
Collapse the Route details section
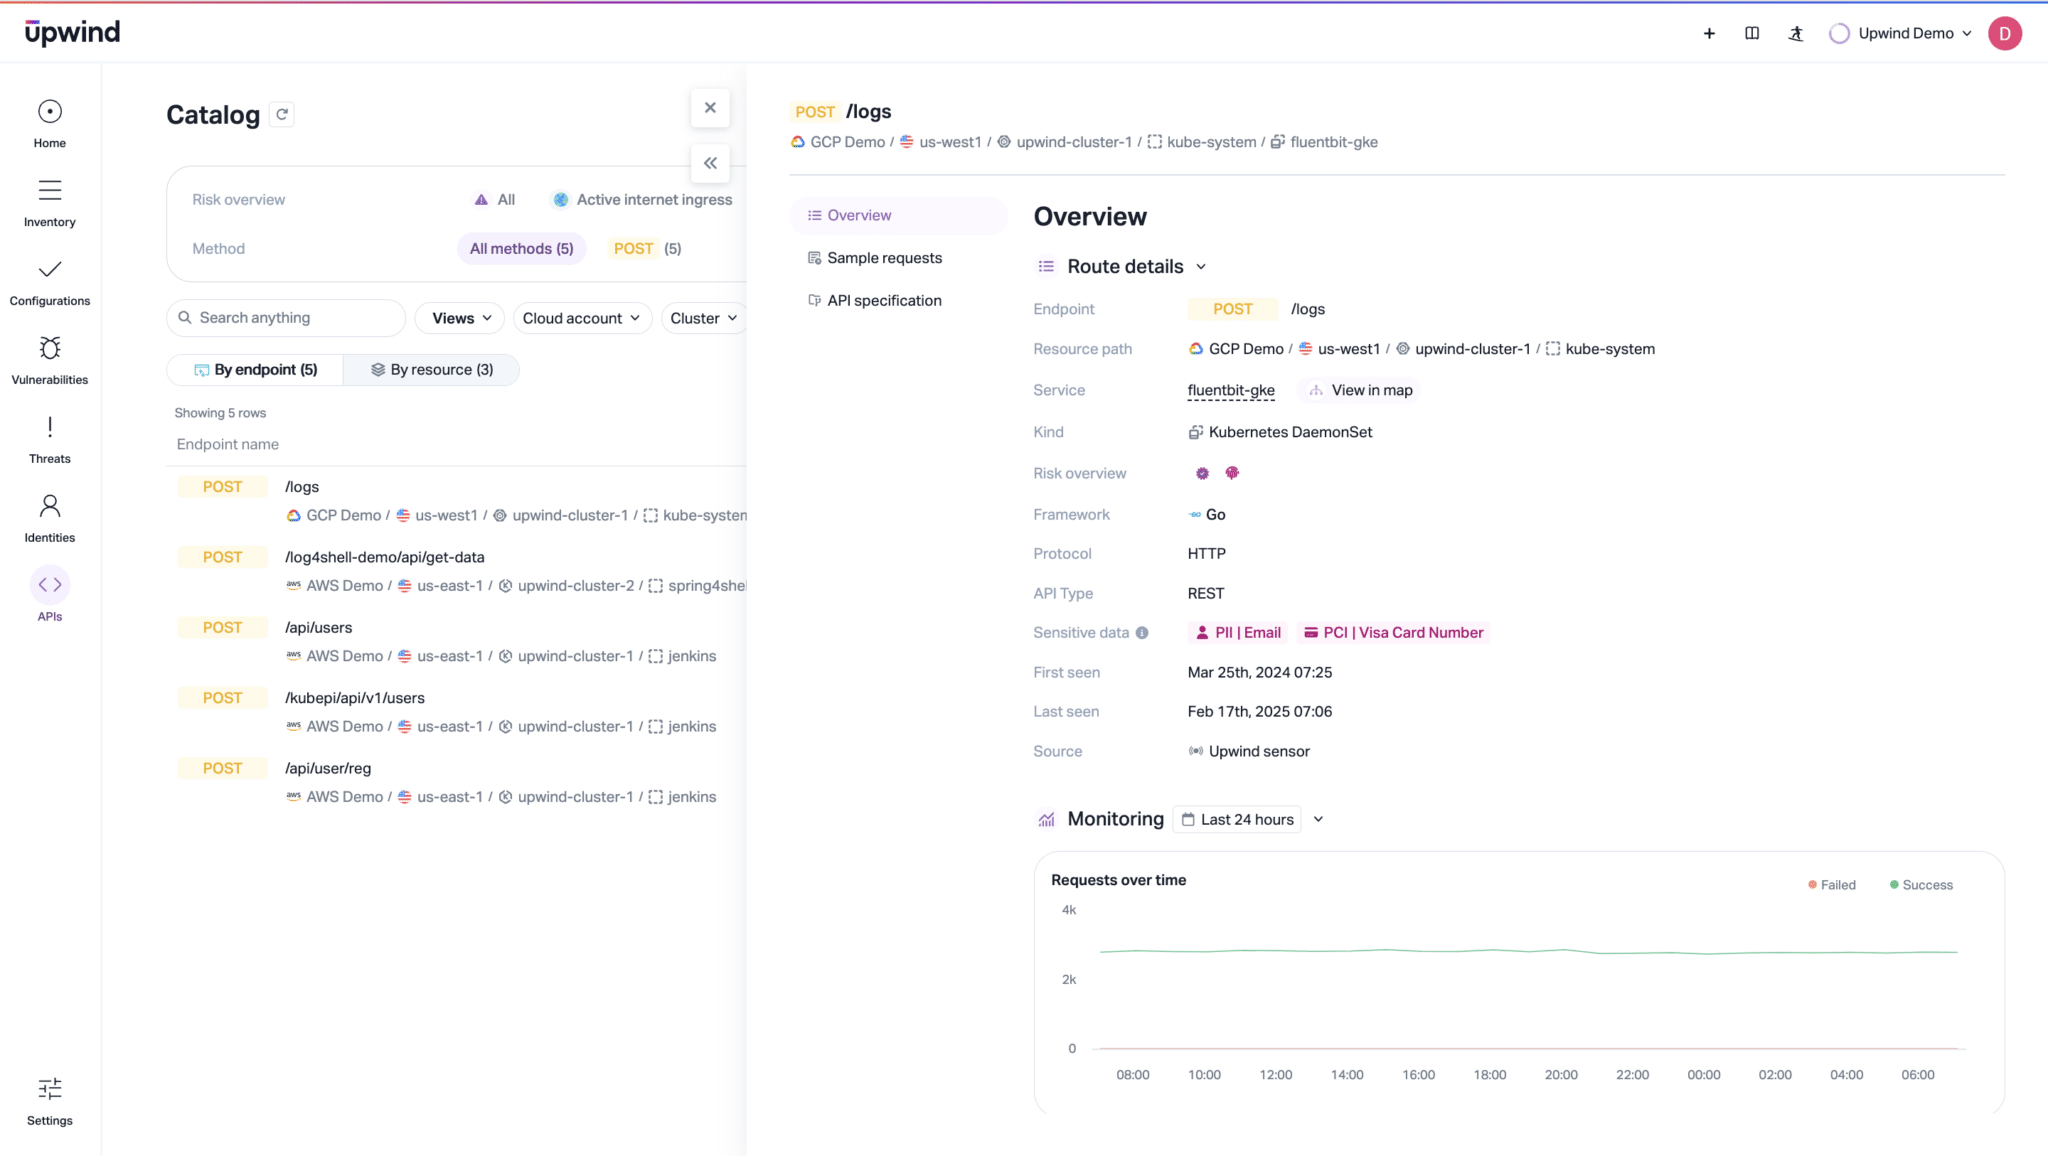pos(1201,267)
